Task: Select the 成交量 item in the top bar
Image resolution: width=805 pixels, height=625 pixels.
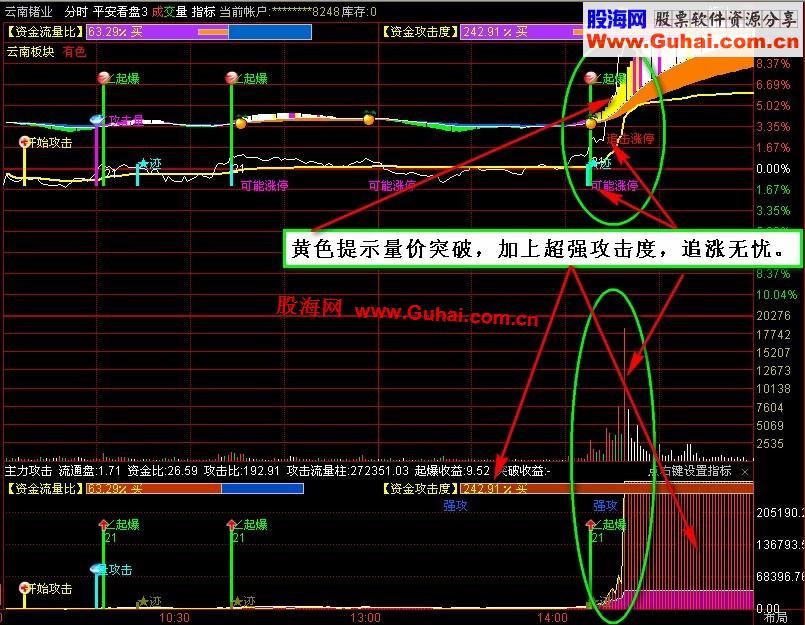Action: [x=169, y=11]
